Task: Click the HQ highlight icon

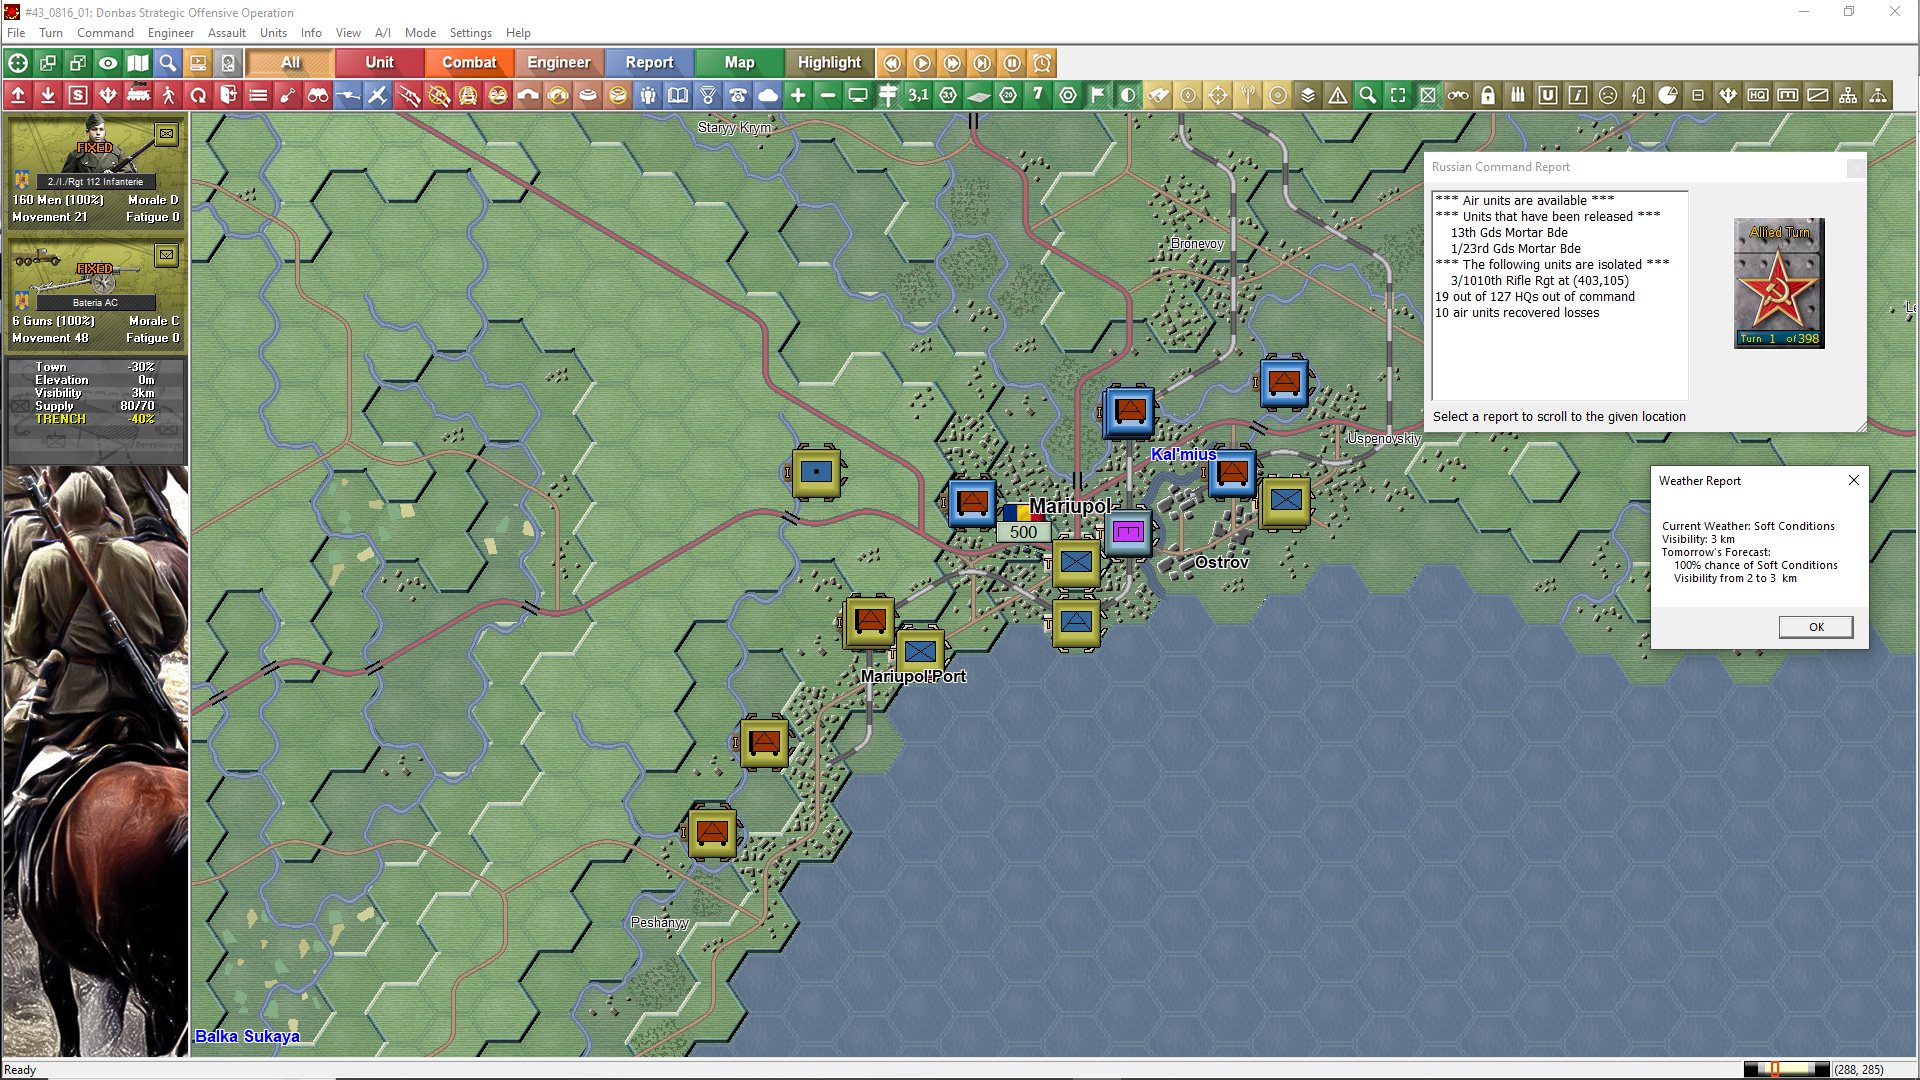Action: [x=1758, y=96]
